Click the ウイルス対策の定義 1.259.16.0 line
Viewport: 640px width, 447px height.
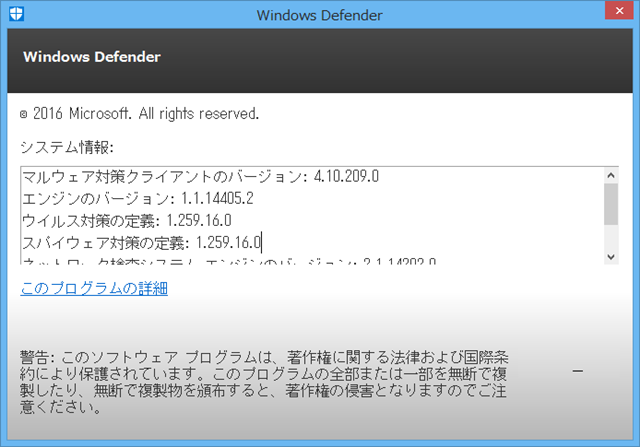pyautogui.click(x=127, y=220)
